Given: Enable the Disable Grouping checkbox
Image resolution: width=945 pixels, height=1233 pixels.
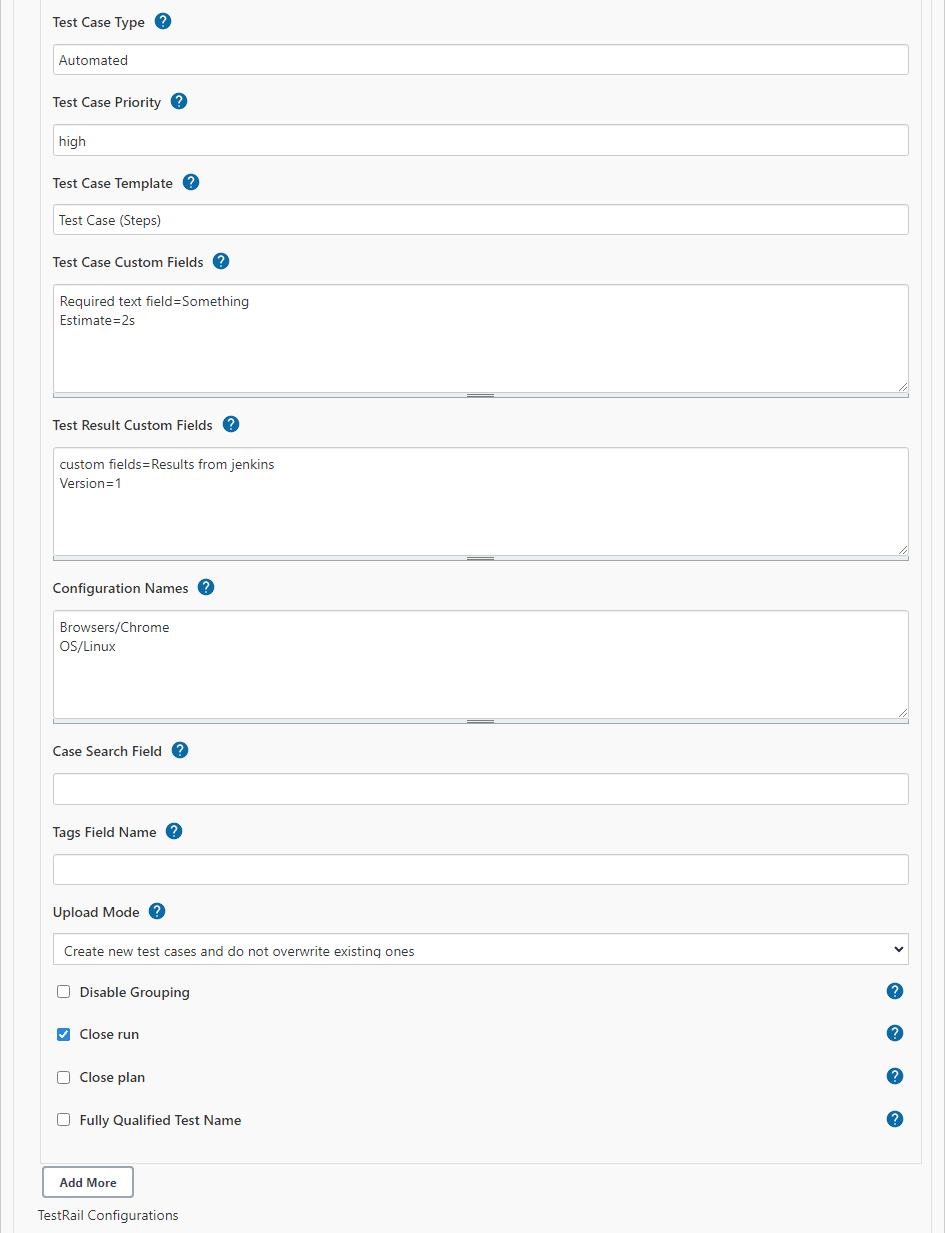Looking at the screenshot, I should pyautogui.click(x=64, y=992).
